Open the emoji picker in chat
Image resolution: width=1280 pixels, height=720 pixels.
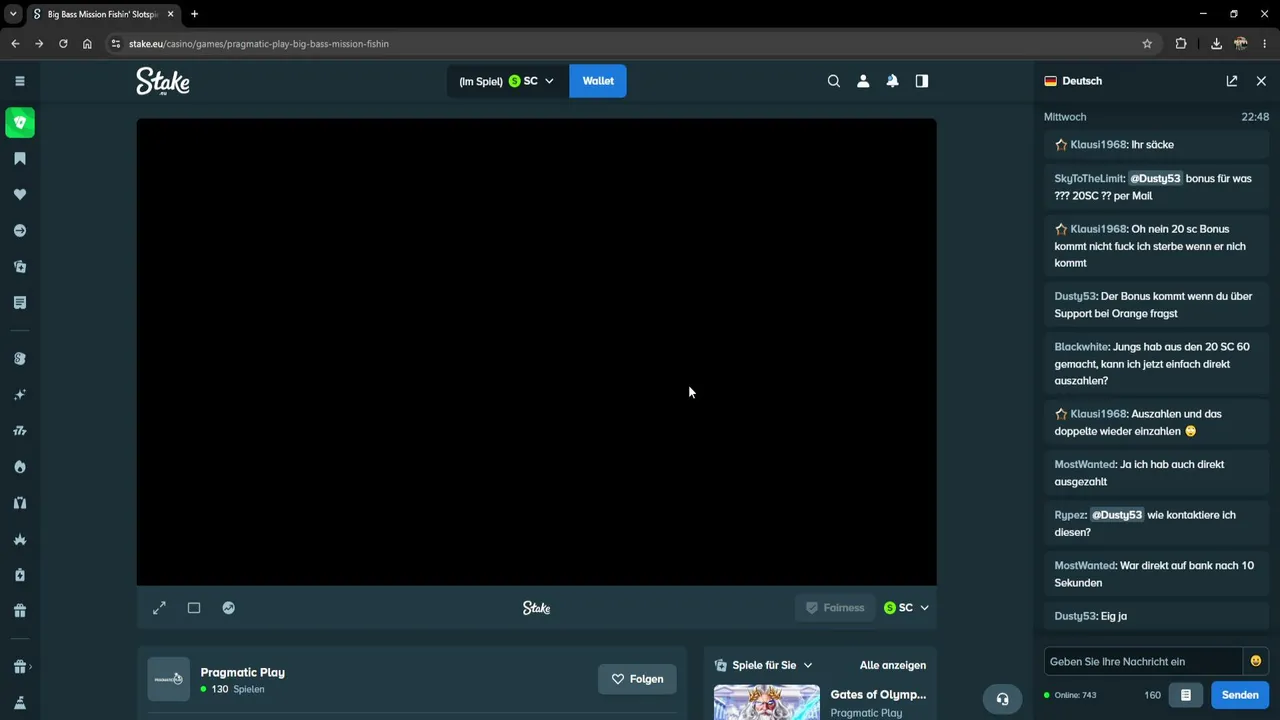coord(1256,661)
